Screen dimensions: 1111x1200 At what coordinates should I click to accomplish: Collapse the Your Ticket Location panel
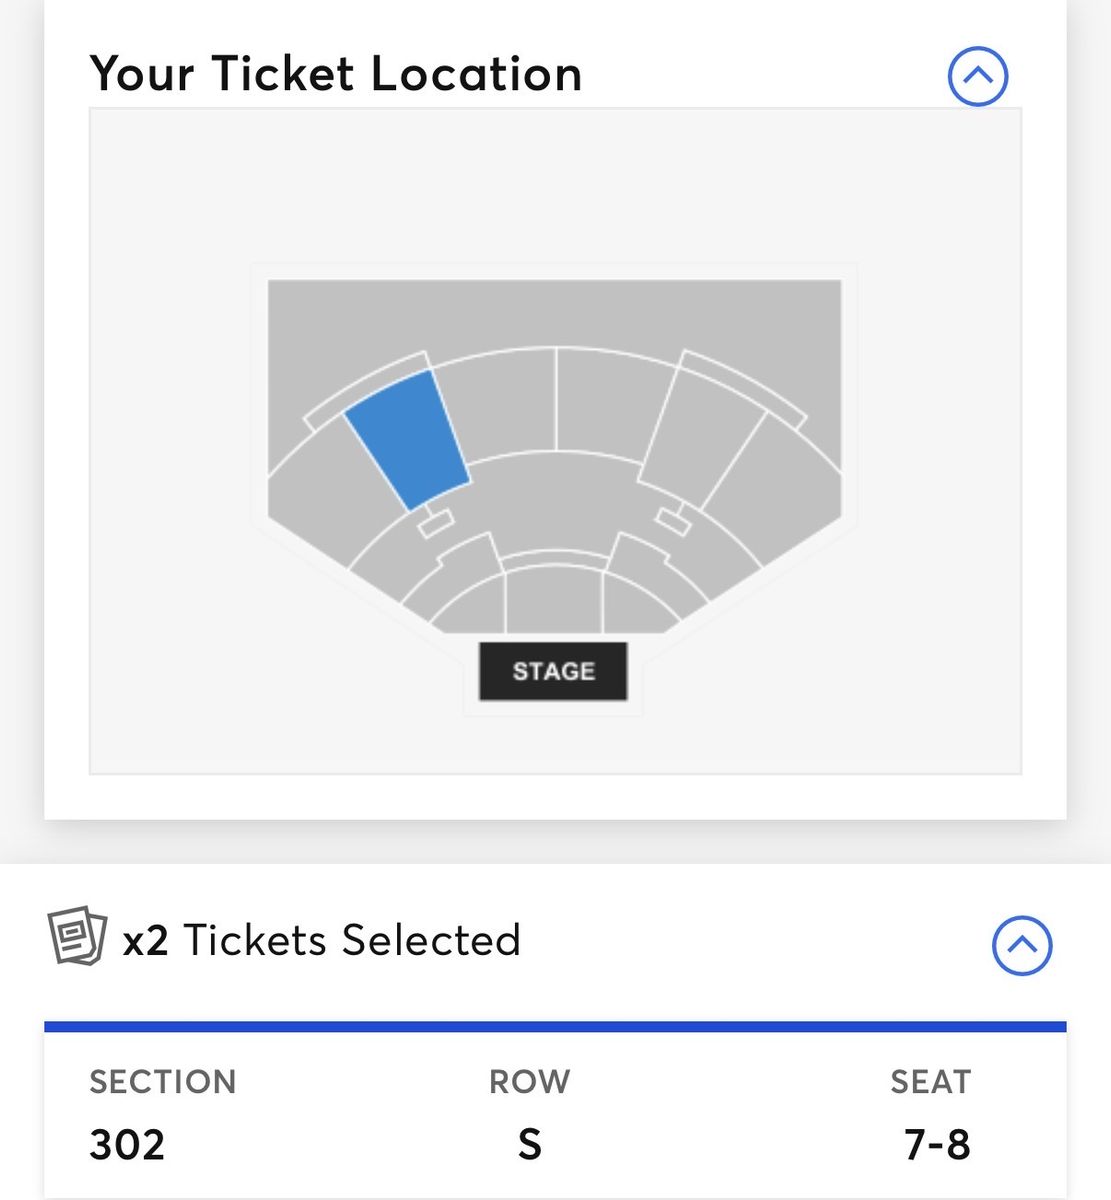977,76
